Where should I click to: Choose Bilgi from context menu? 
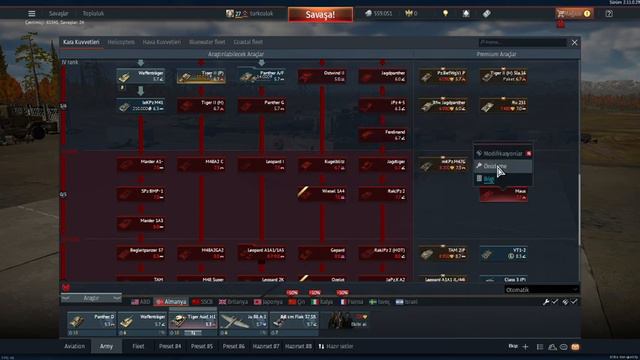(x=503, y=179)
